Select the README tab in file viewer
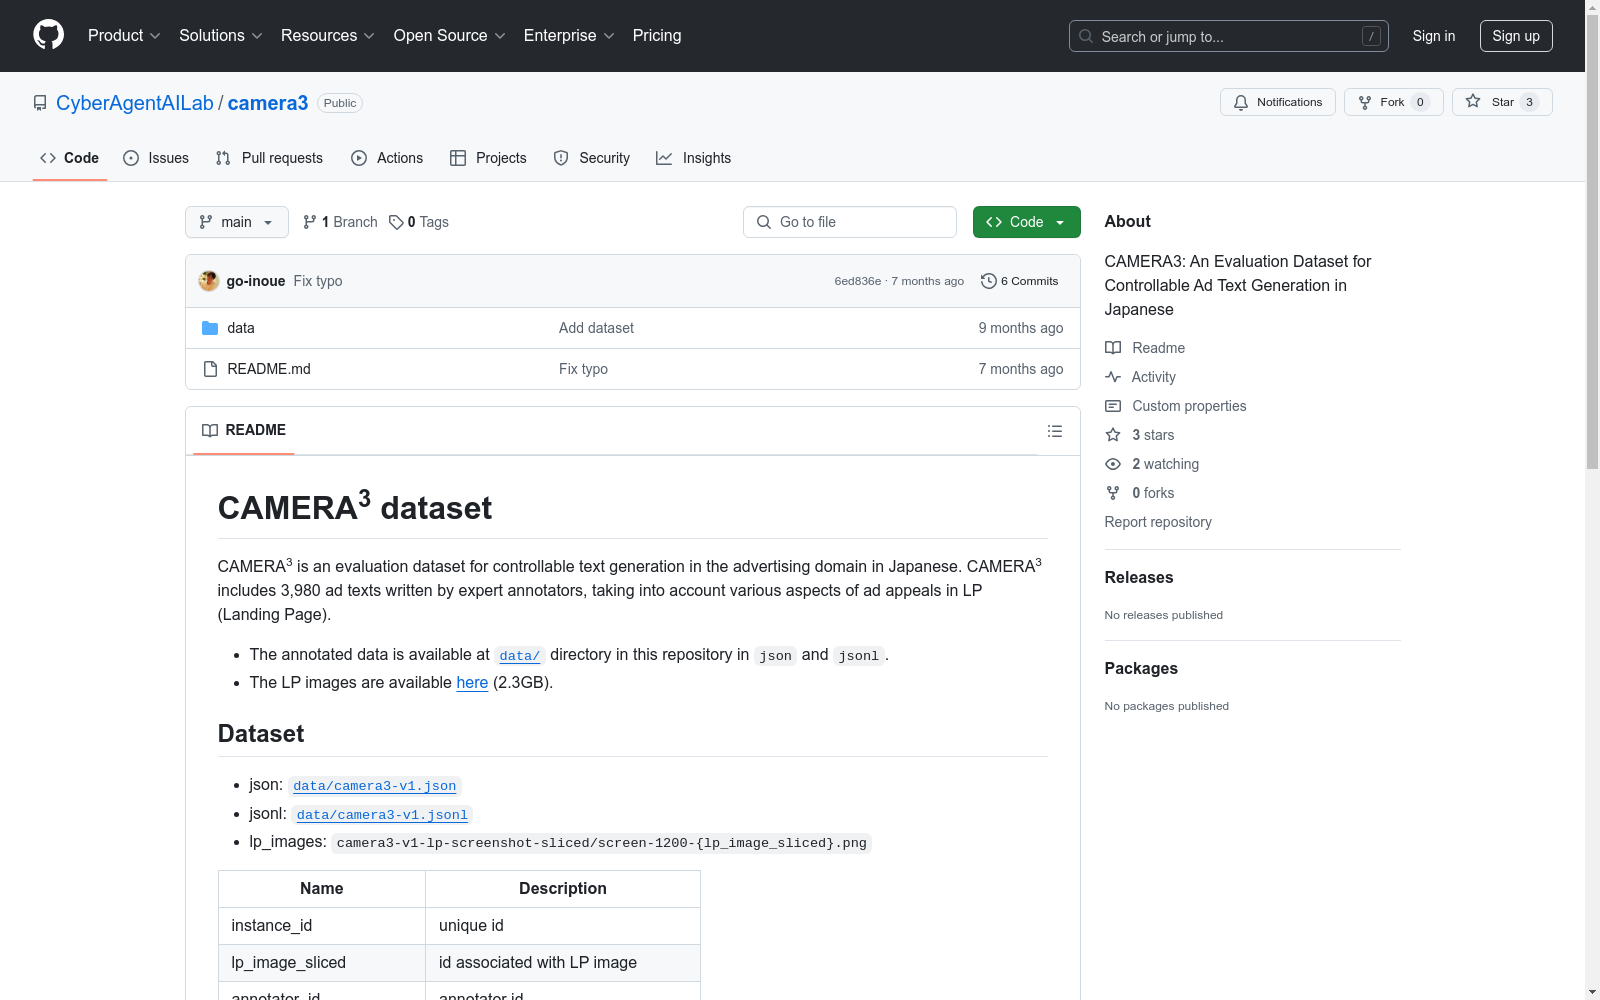The image size is (1600, 1000). [244, 430]
